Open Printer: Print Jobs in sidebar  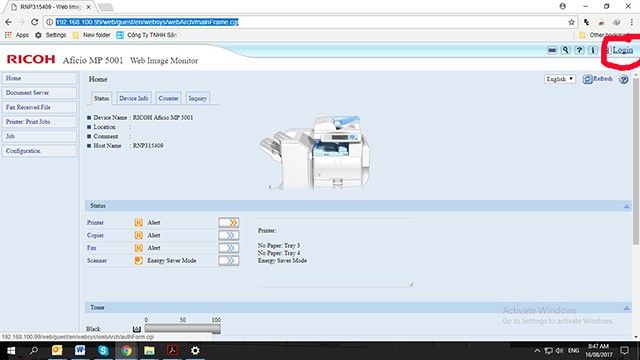pyautogui.click(x=39, y=122)
